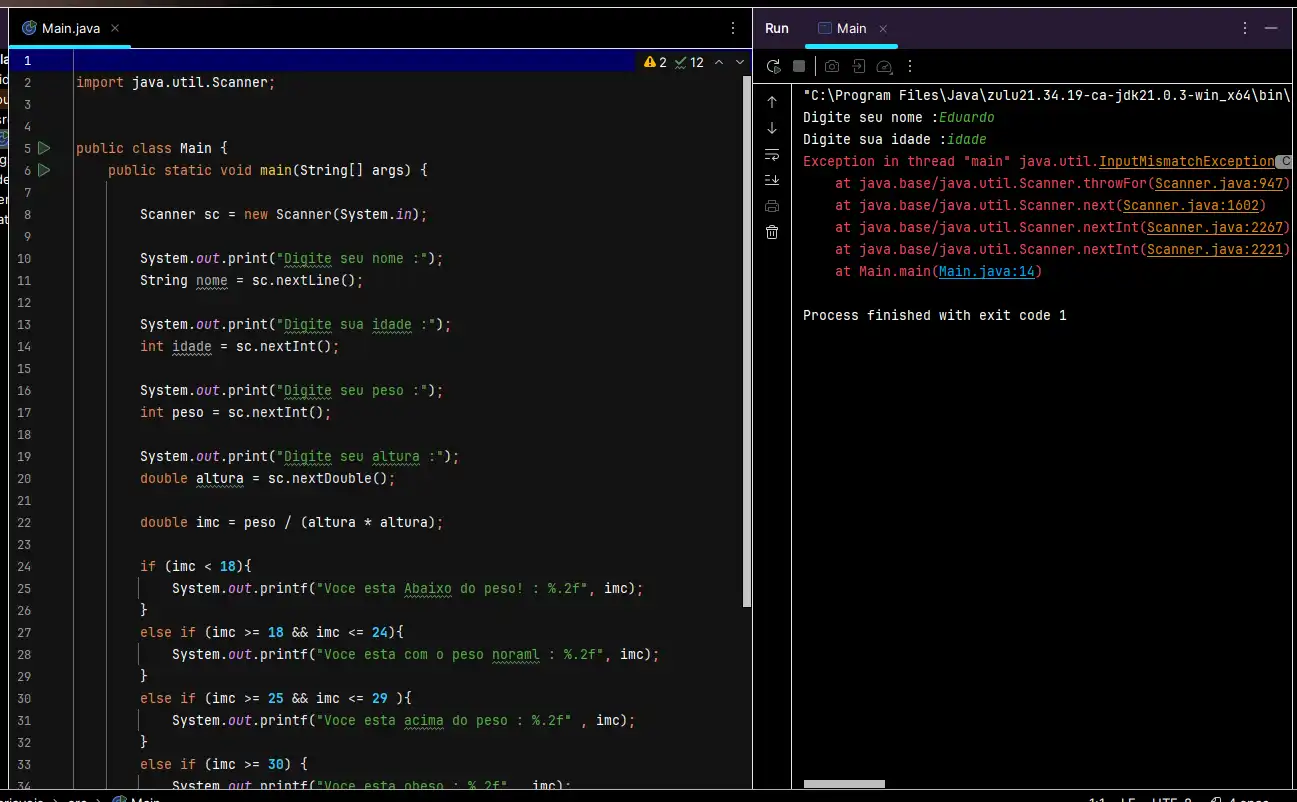Toggle scroll to end of console
This screenshot has width=1297, height=802.
772,180
